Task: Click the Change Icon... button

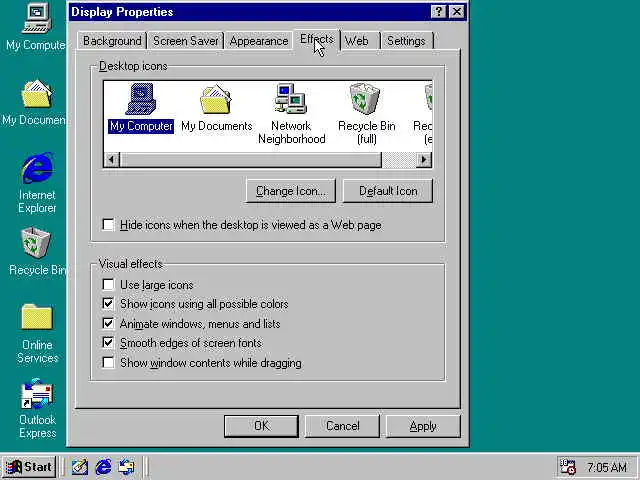Action: click(291, 191)
